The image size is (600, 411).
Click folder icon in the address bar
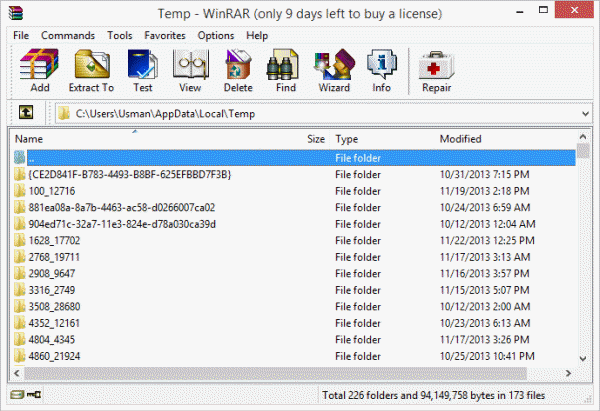point(64,113)
